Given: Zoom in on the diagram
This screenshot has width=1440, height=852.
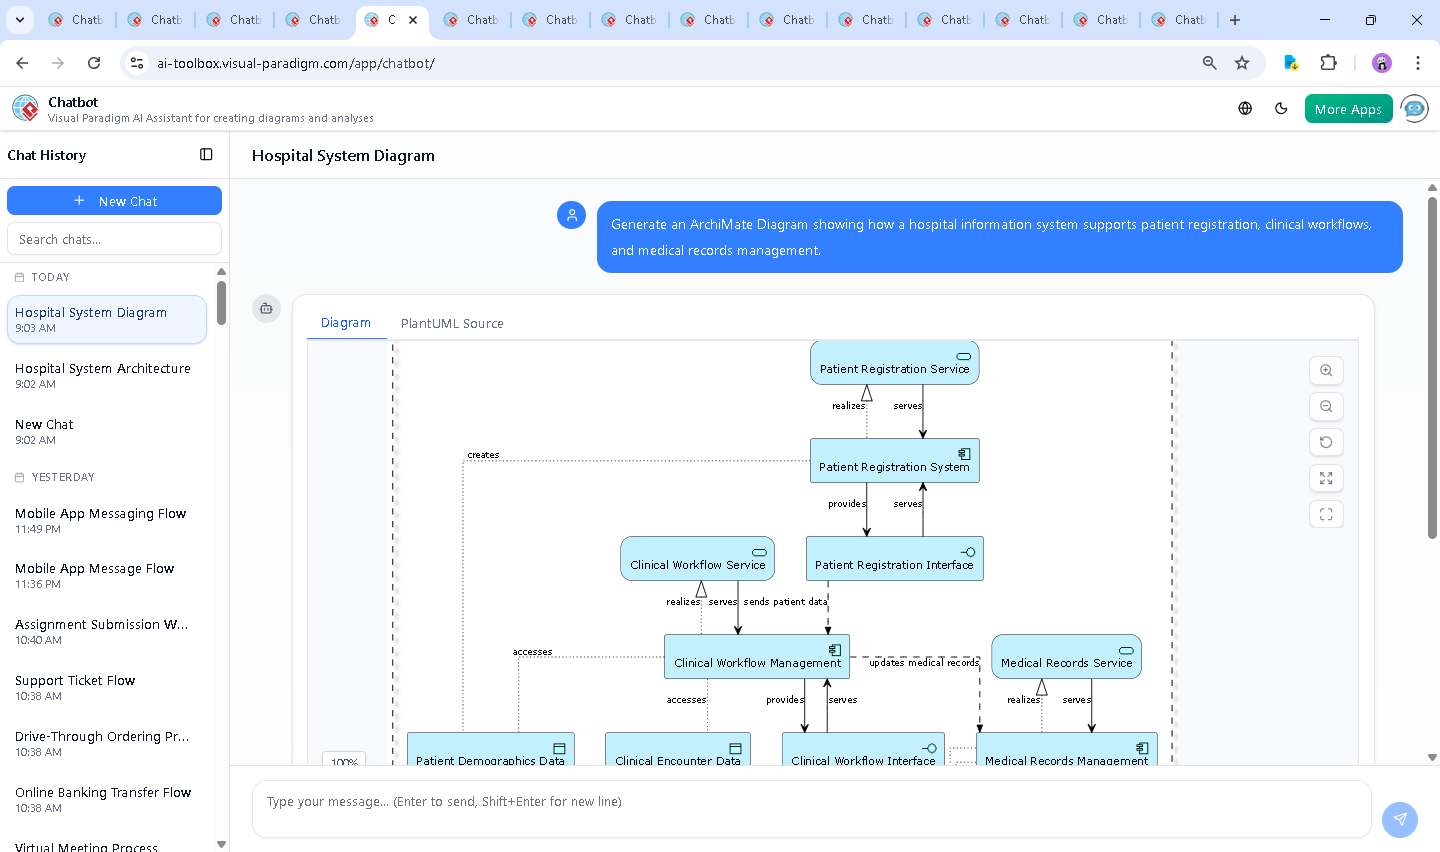Looking at the screenshot, I should [x=1326, y=370].
